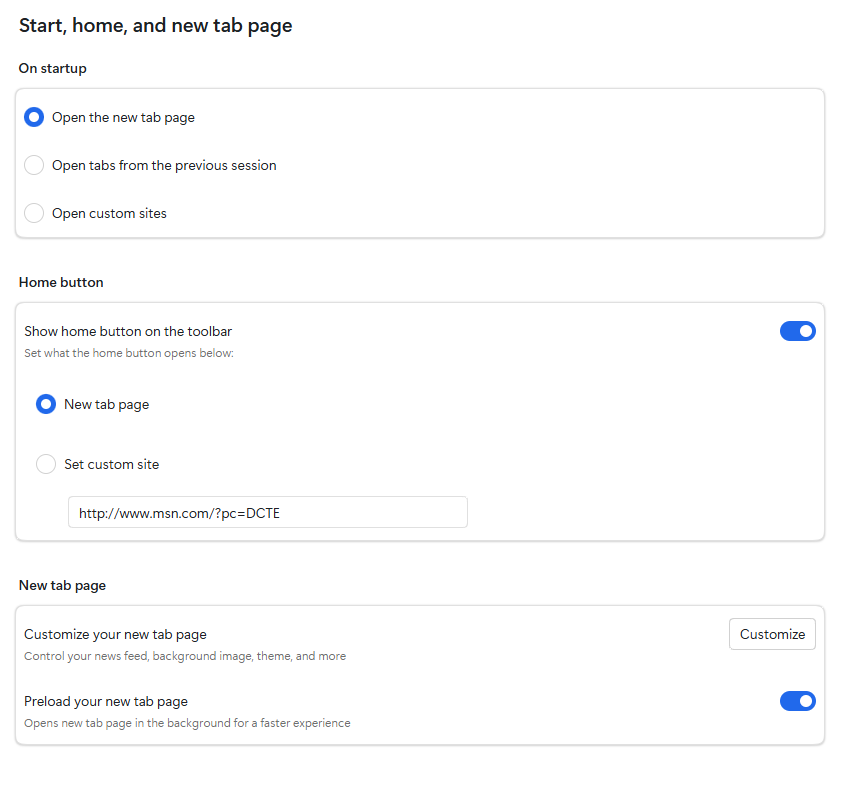Viewport: 864px width, 795px height.
Task: Select 'Open tabs from the previous session' radio button
Action: (x=34, y=165)
